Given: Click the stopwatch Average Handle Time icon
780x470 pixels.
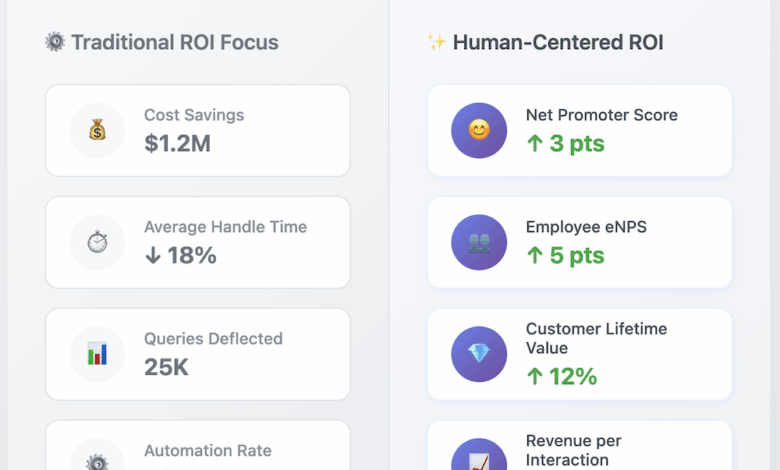Looking at the screenshot, I should (x=97, y=242).
